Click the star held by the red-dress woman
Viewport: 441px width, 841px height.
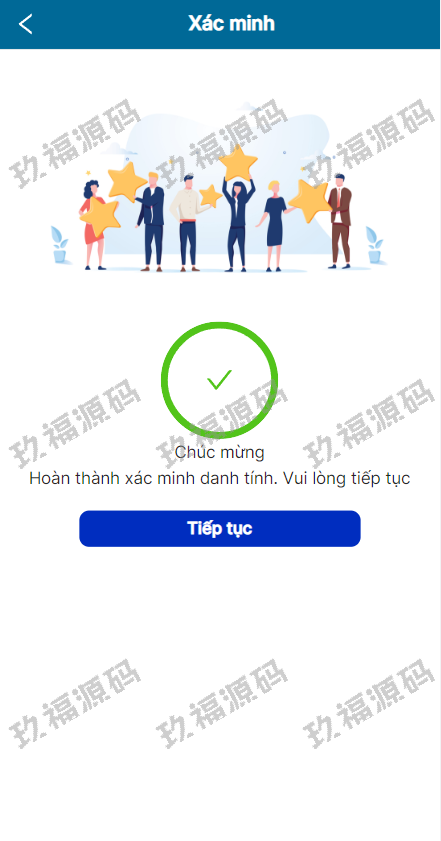(100, 216)
